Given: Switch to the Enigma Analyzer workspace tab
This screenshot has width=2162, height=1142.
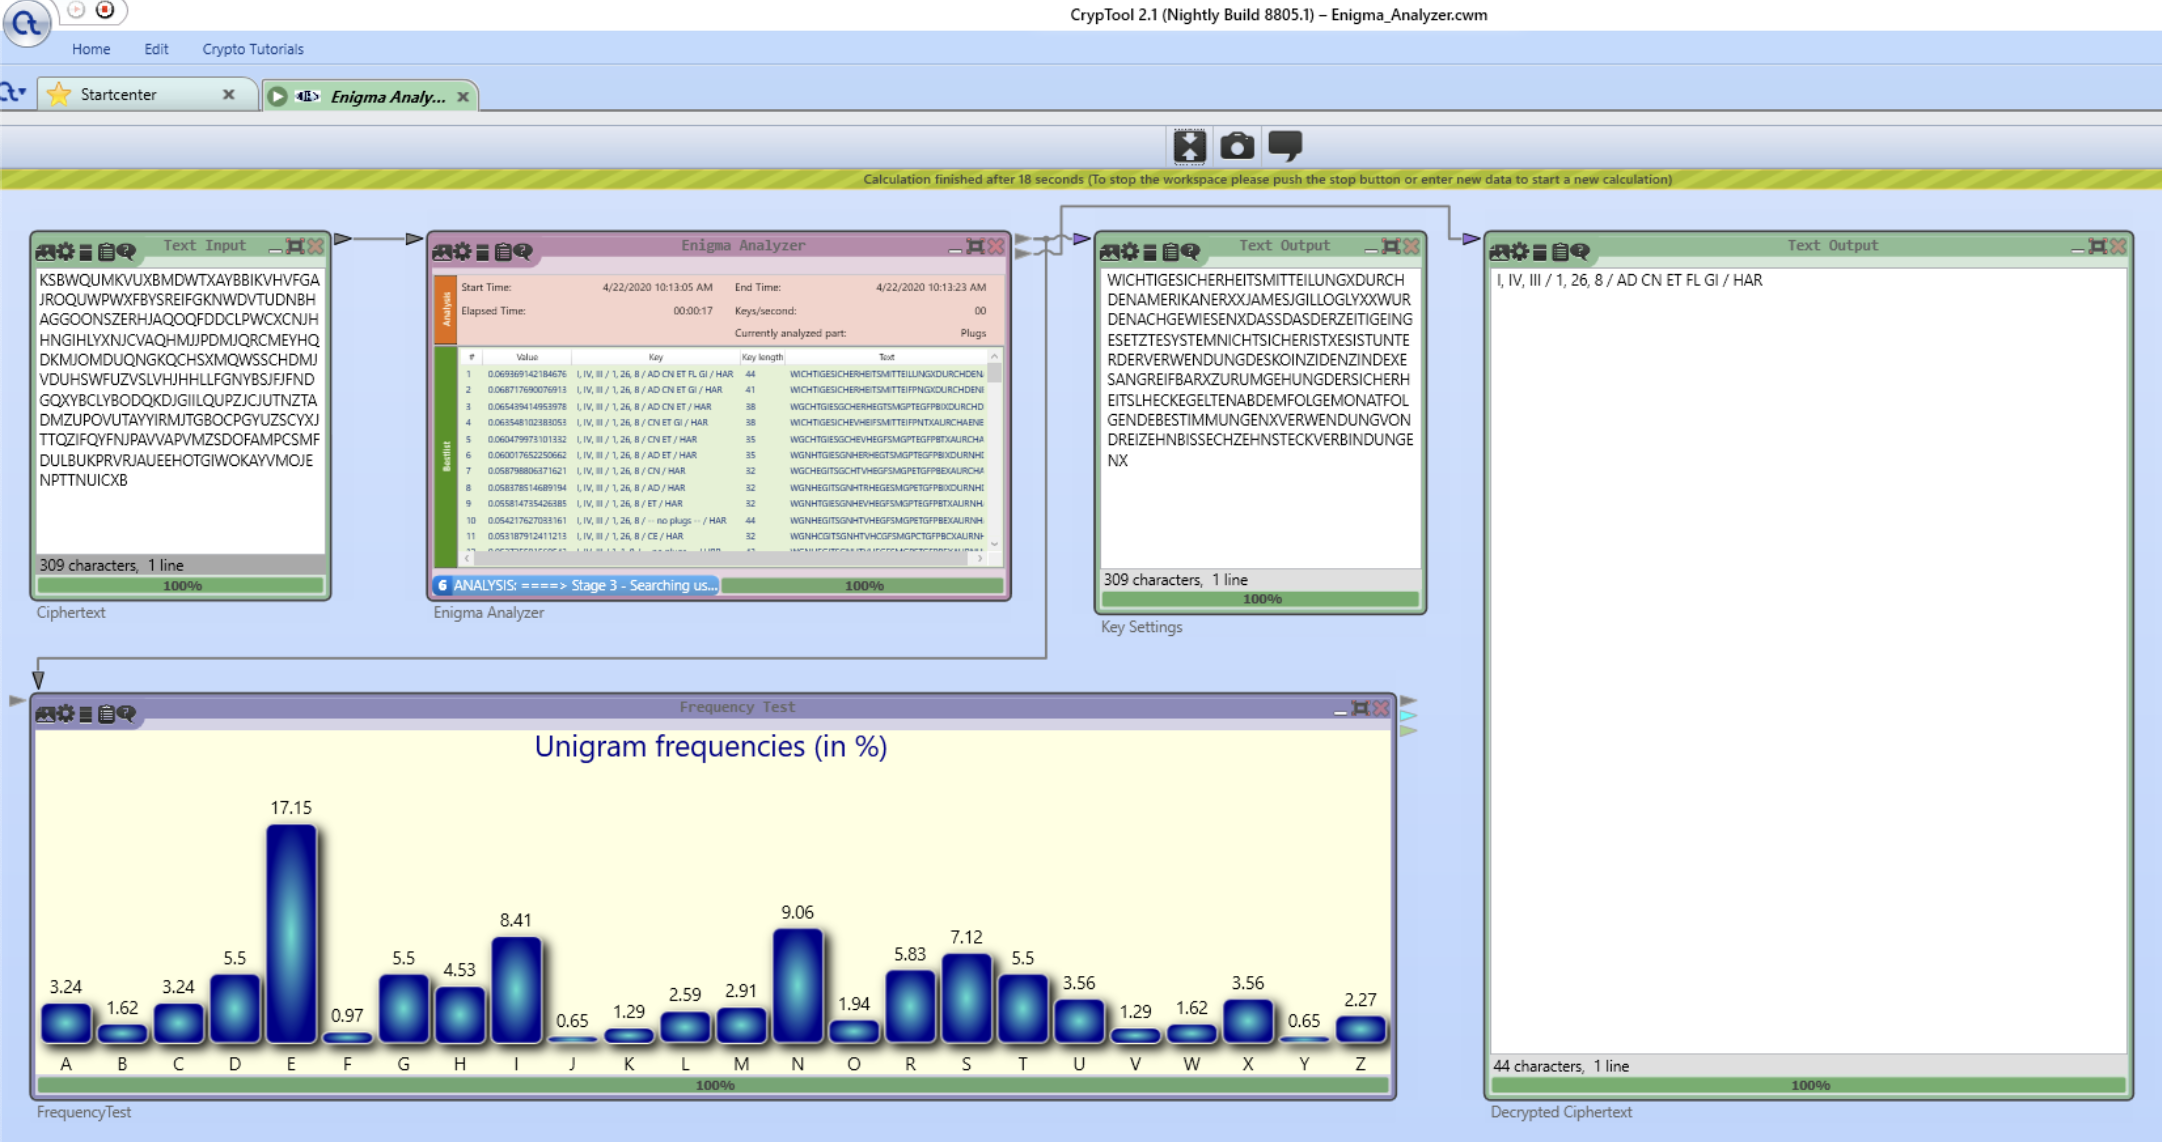Looking at the screenshot, I should pyautogui.click(x=370, y=96).
